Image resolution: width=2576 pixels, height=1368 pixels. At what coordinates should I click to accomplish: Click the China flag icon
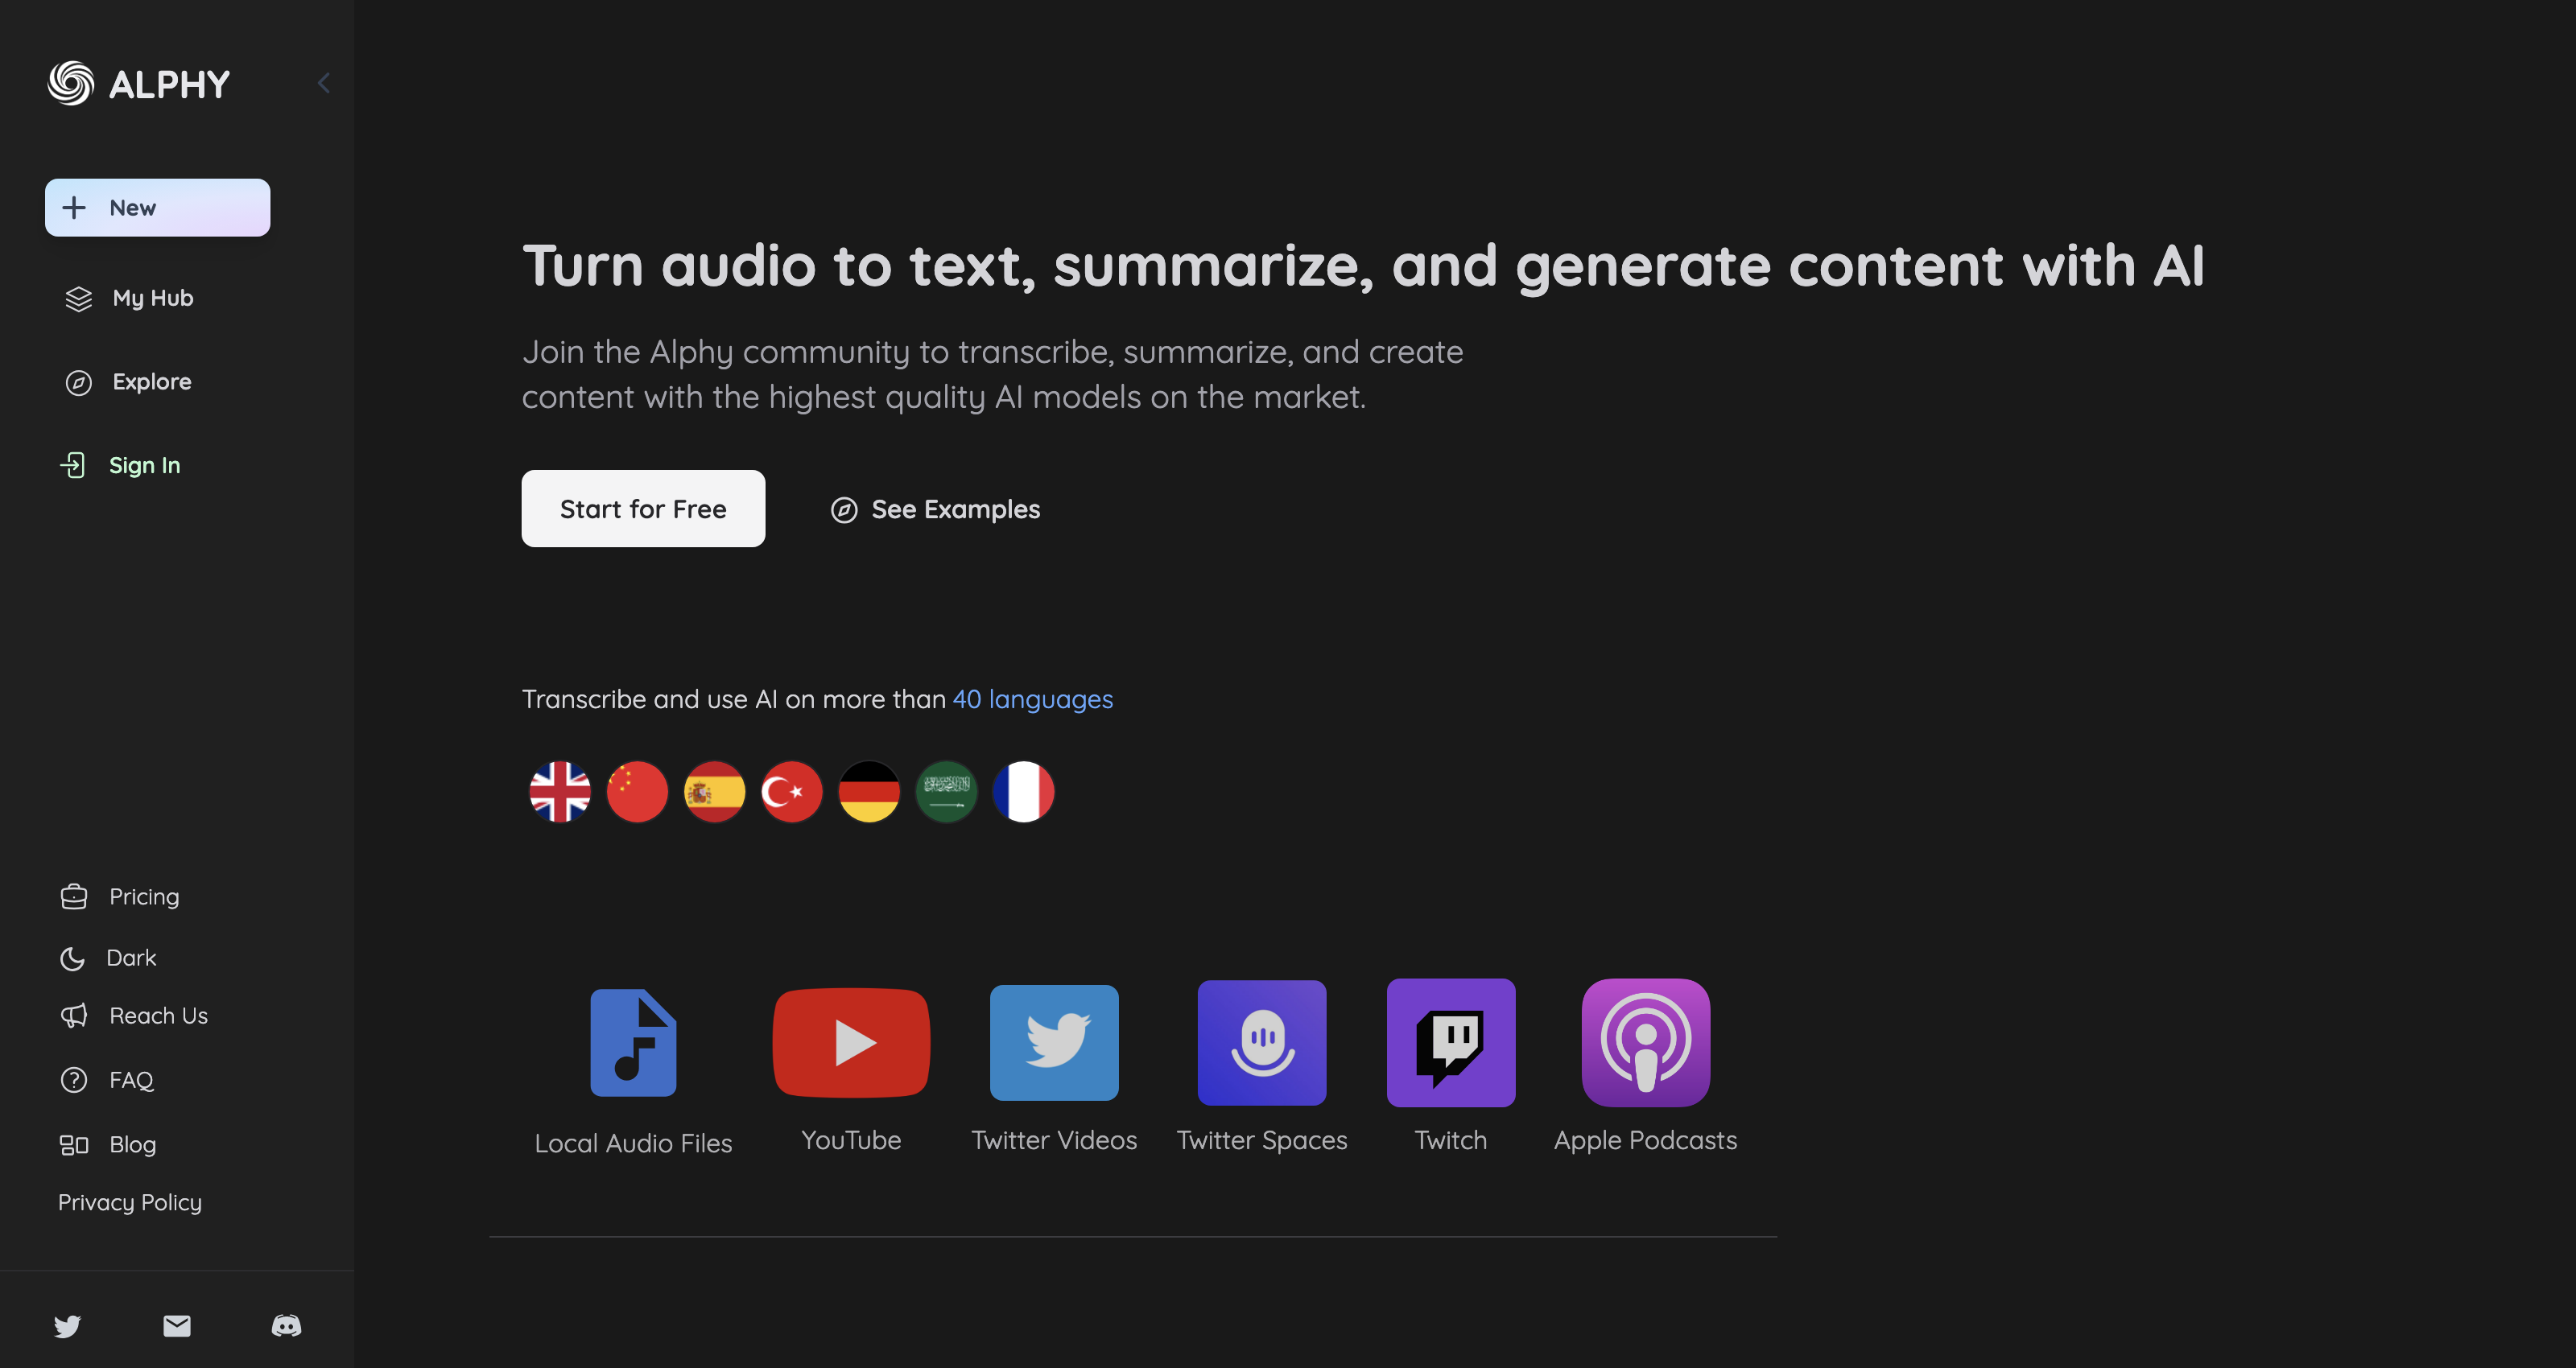point(637,791)
